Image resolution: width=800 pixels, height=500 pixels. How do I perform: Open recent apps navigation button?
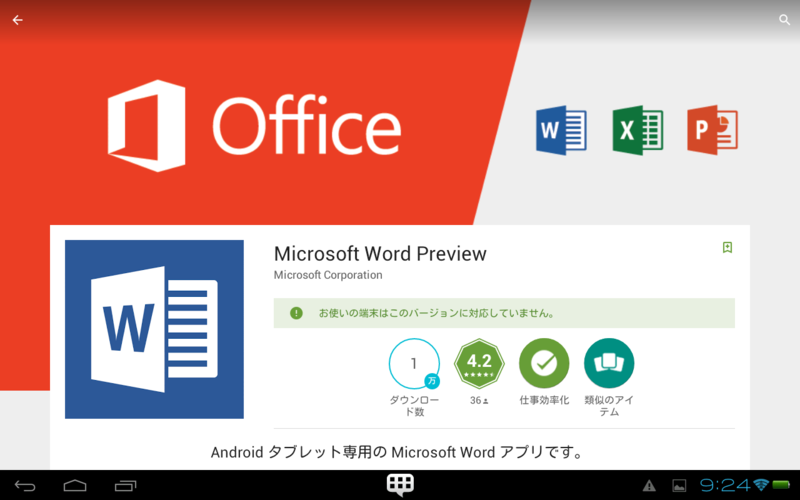coord(126,485)
